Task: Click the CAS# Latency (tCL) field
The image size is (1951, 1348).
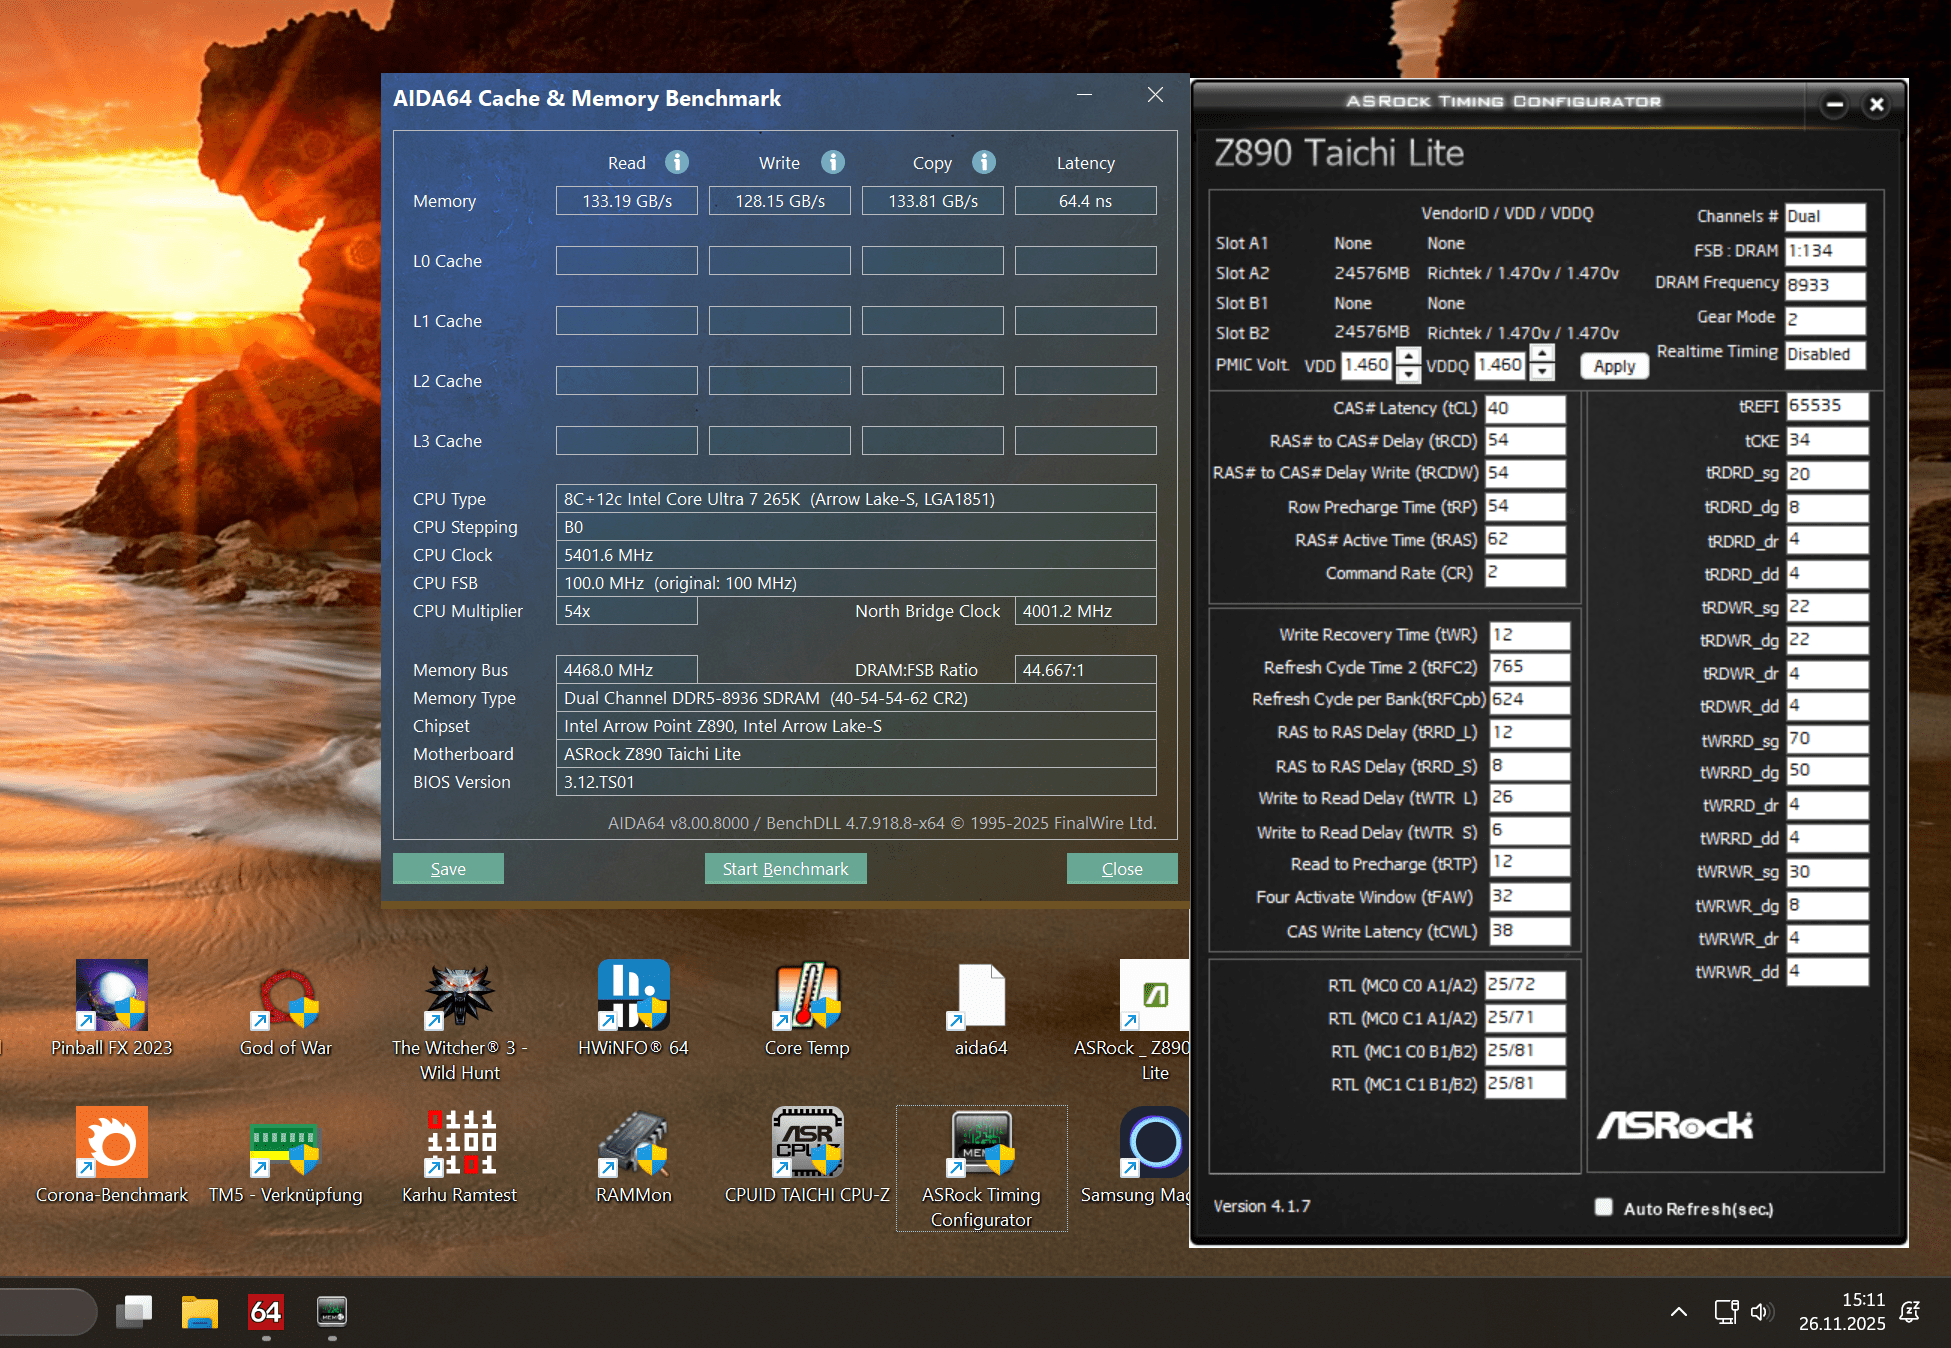Action: (x=1524, y=408)
